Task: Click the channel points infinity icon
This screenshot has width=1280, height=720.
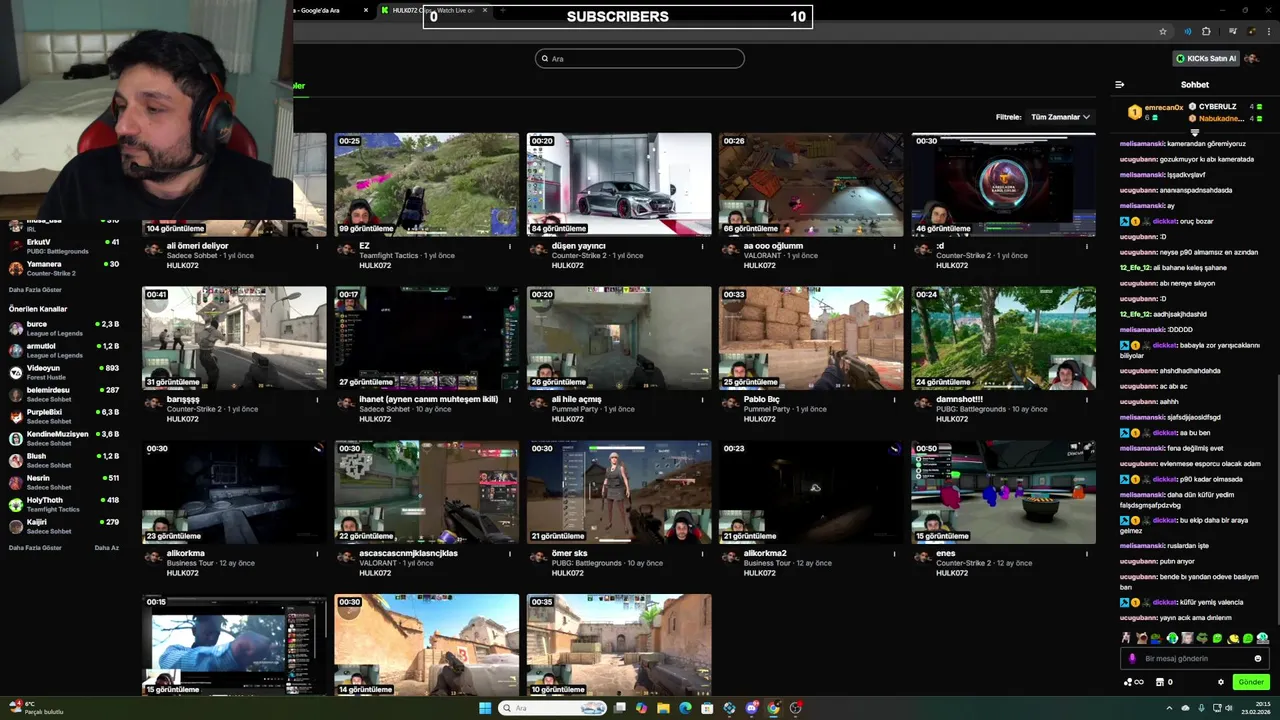Action: (1134, 682)
